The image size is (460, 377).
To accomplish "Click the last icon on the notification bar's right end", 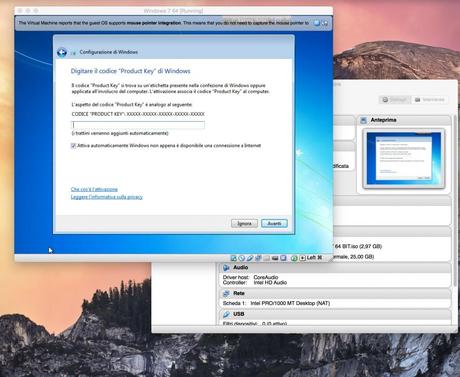I will point(325,23).
